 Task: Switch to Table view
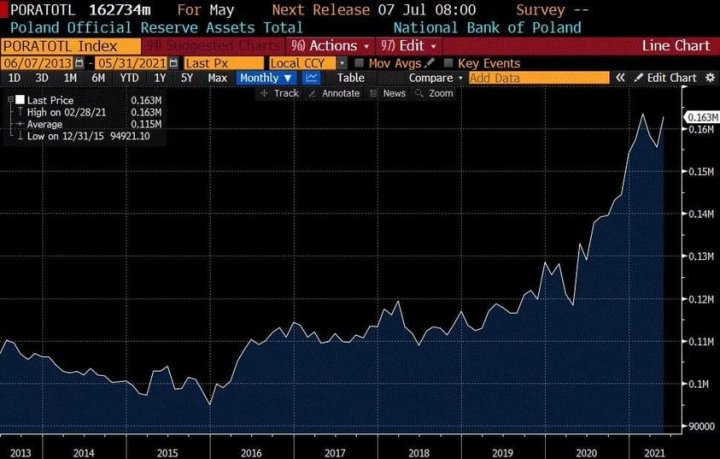coord(350,78)
